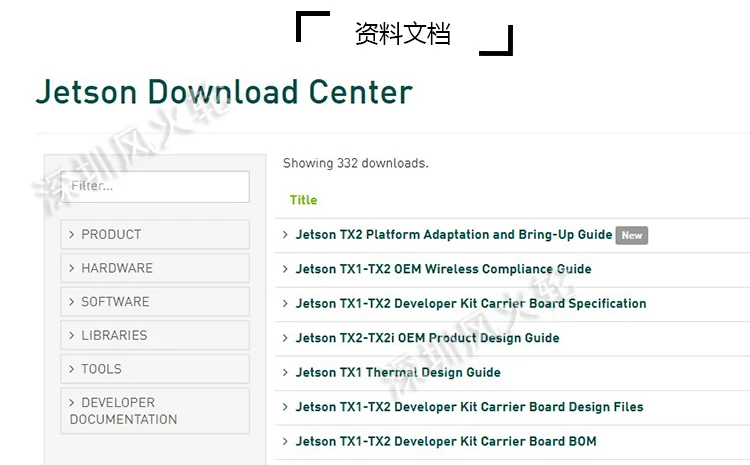This screenshot has height=465, width=750.
Task: Expand the HARDWARE filter category
Action: tap(155, 268)
